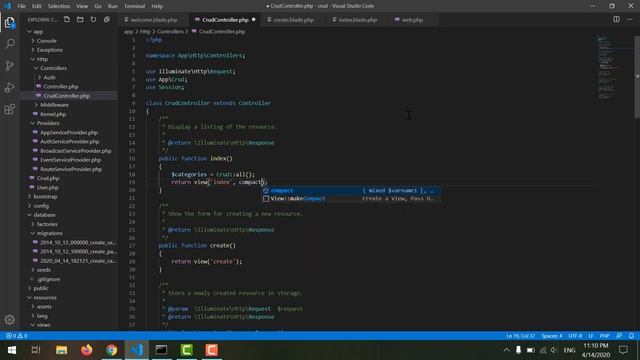This screenshot has width=640, height=360.
Task: Split the editor to the right
Action: coord(616,19)
